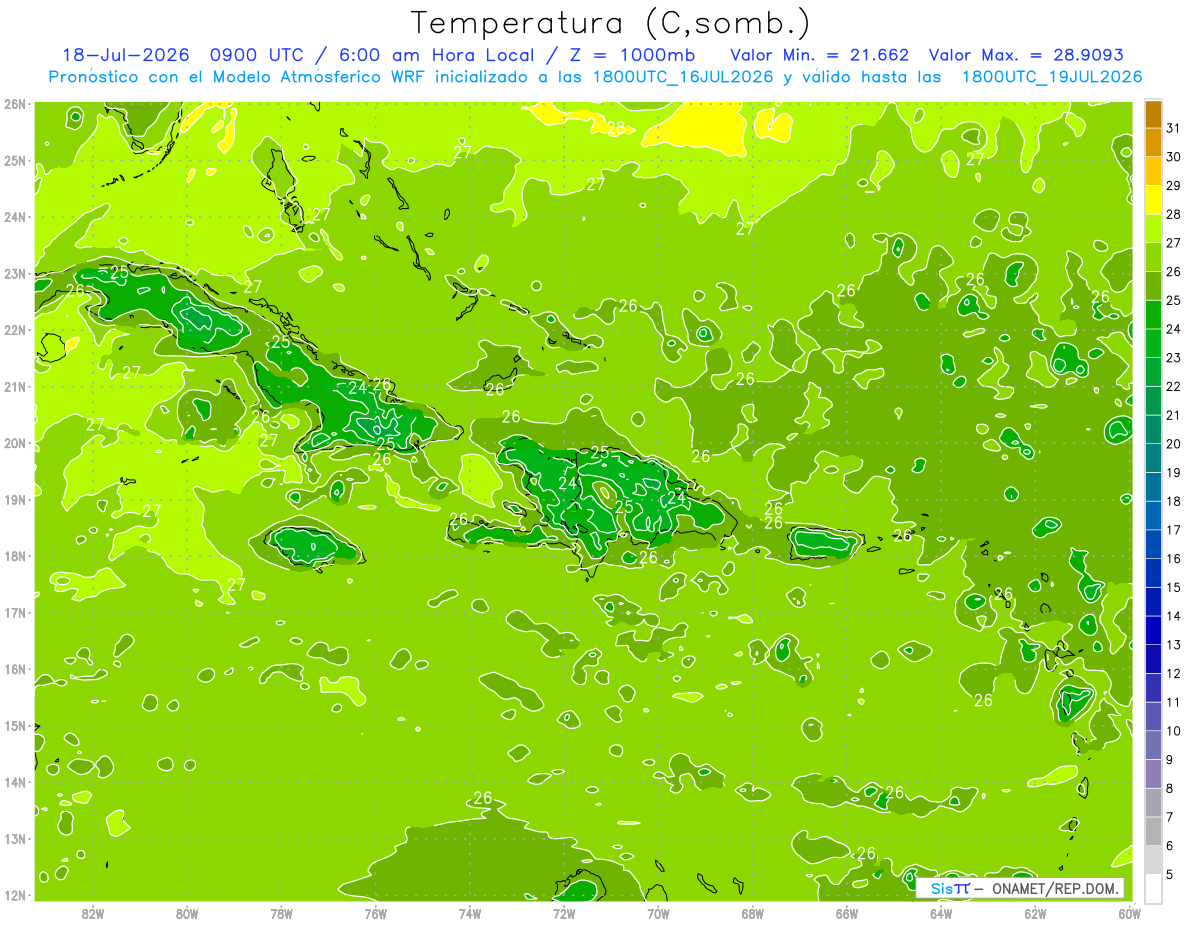This screenshot has height=927, width=1200.
Task: Pick the yellow legend swatch between 28 and 29
Action: coord(1153,200)
